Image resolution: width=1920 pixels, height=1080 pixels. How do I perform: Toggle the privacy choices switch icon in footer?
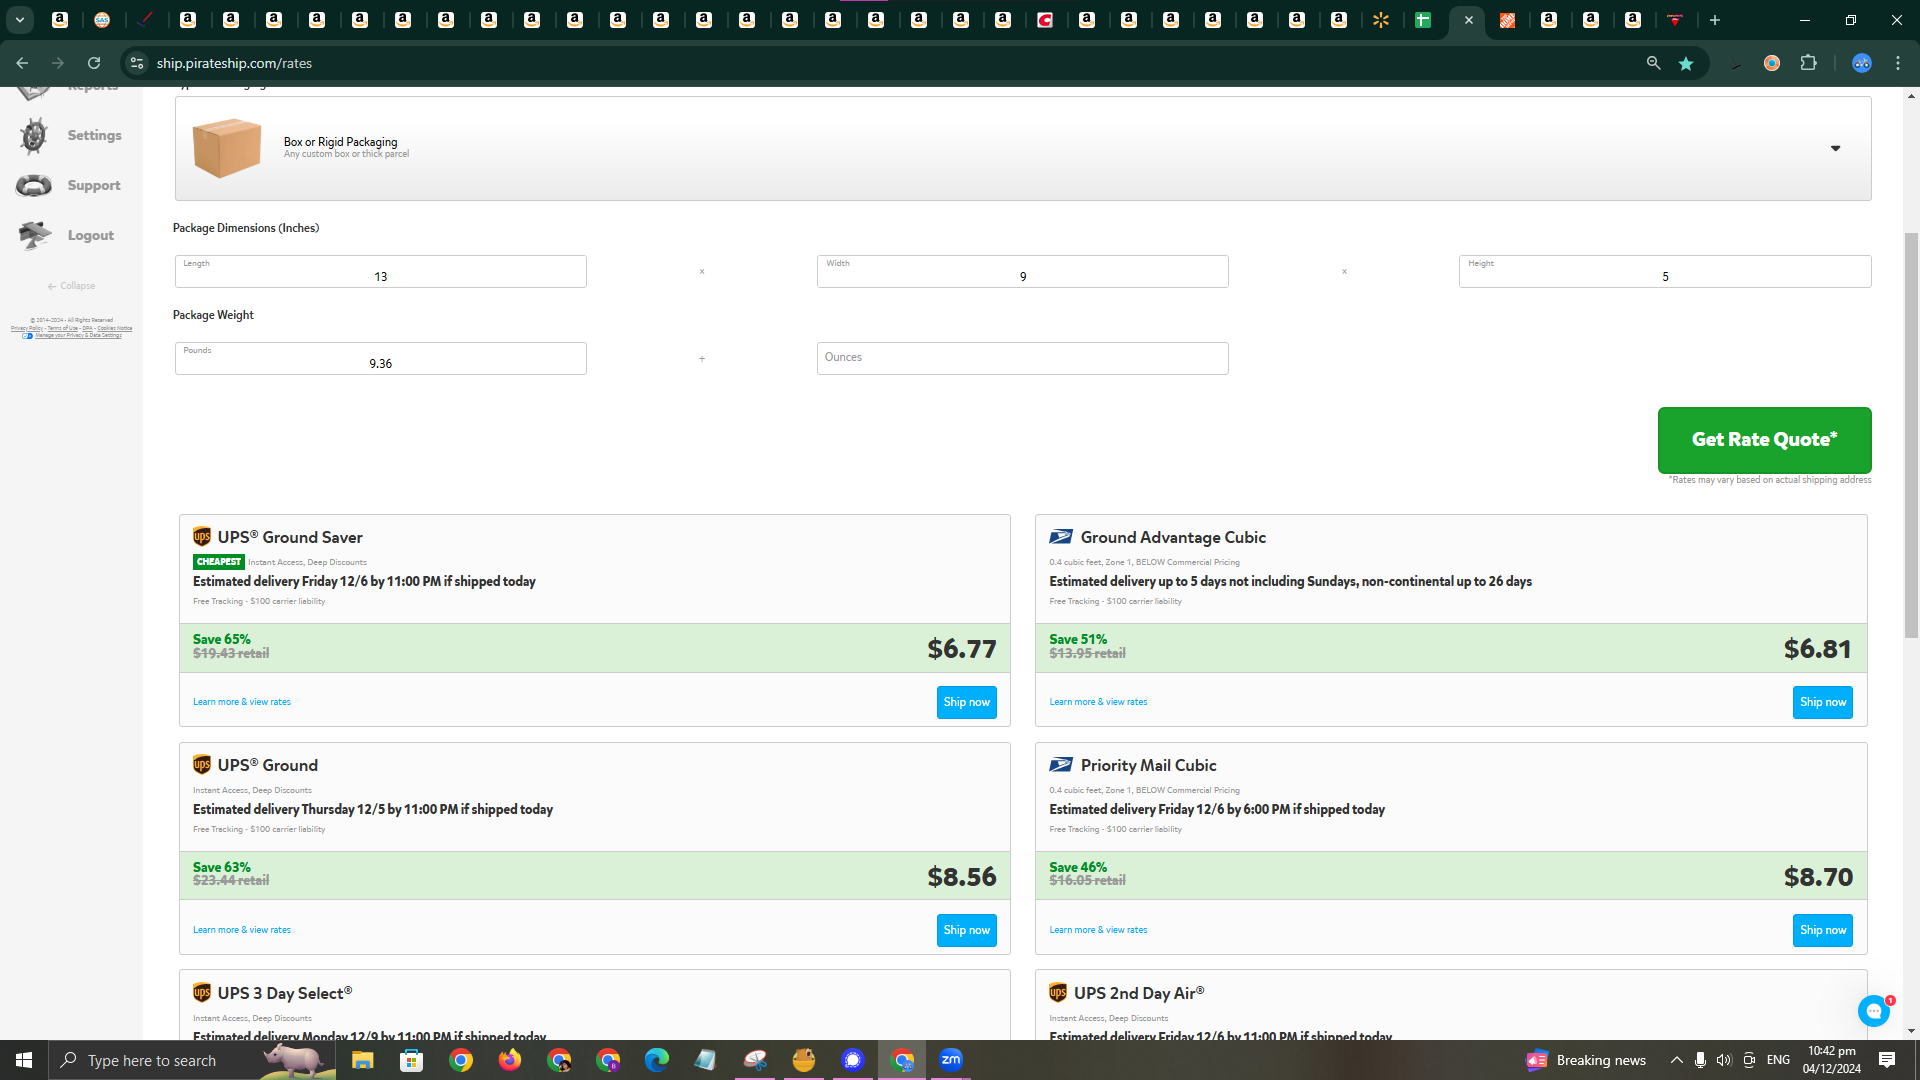coord(27,336)
